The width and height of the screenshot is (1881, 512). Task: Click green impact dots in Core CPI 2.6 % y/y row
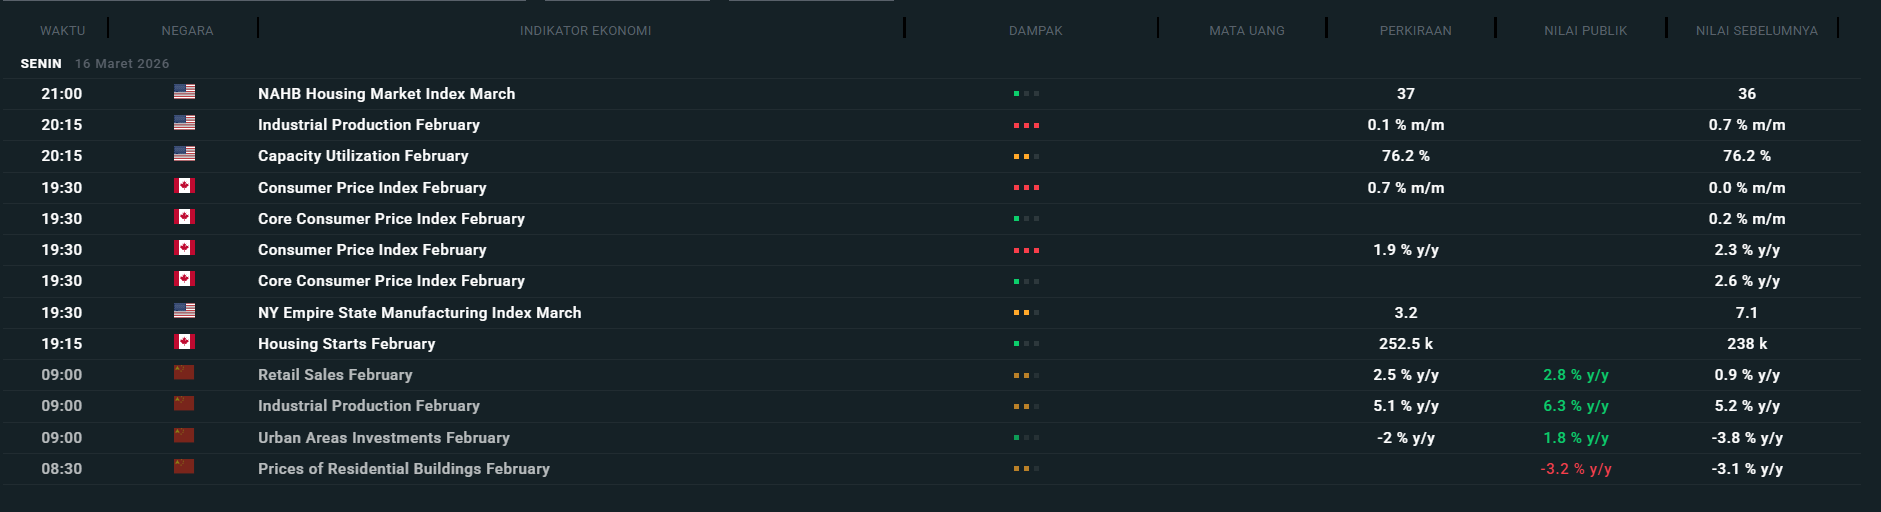pos(1026,281)
